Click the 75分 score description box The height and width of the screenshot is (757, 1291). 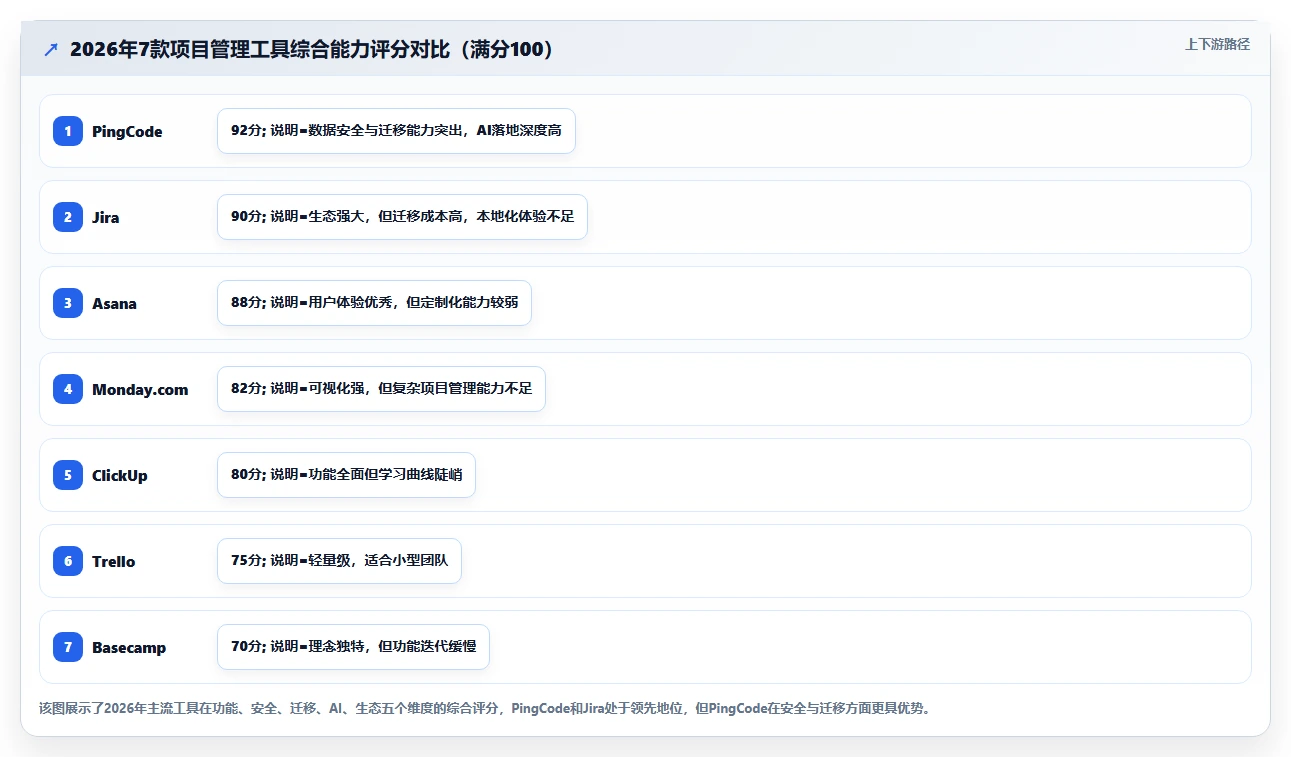339,561
